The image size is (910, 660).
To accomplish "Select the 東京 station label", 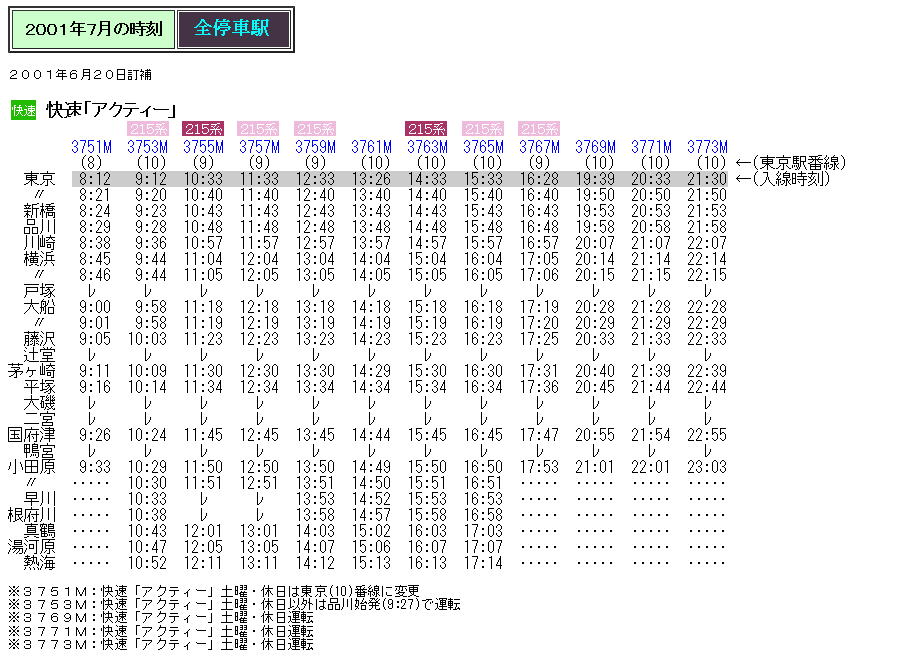I will [39, 179].
